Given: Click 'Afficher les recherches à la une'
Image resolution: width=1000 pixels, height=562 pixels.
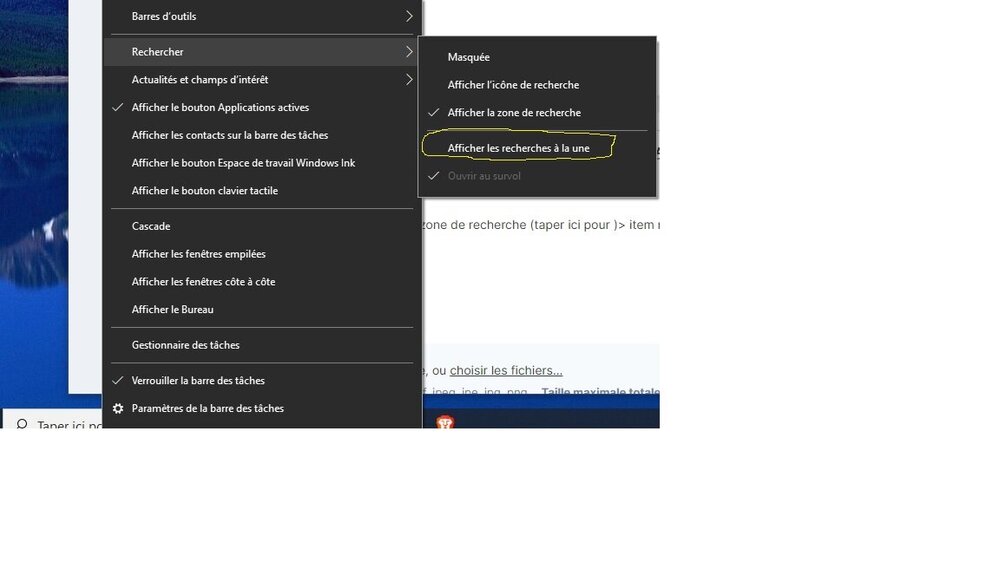Looking at the screenshot, I should pos(518,148).
